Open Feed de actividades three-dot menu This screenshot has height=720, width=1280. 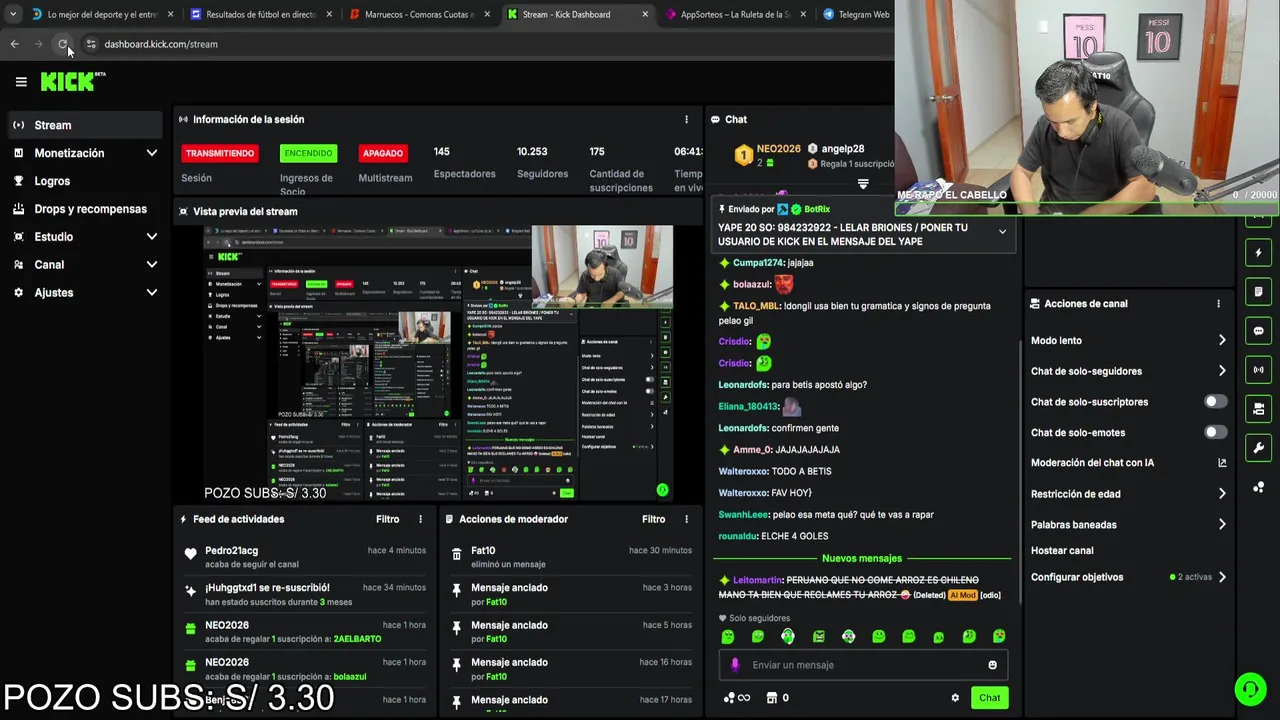point(420,519)
